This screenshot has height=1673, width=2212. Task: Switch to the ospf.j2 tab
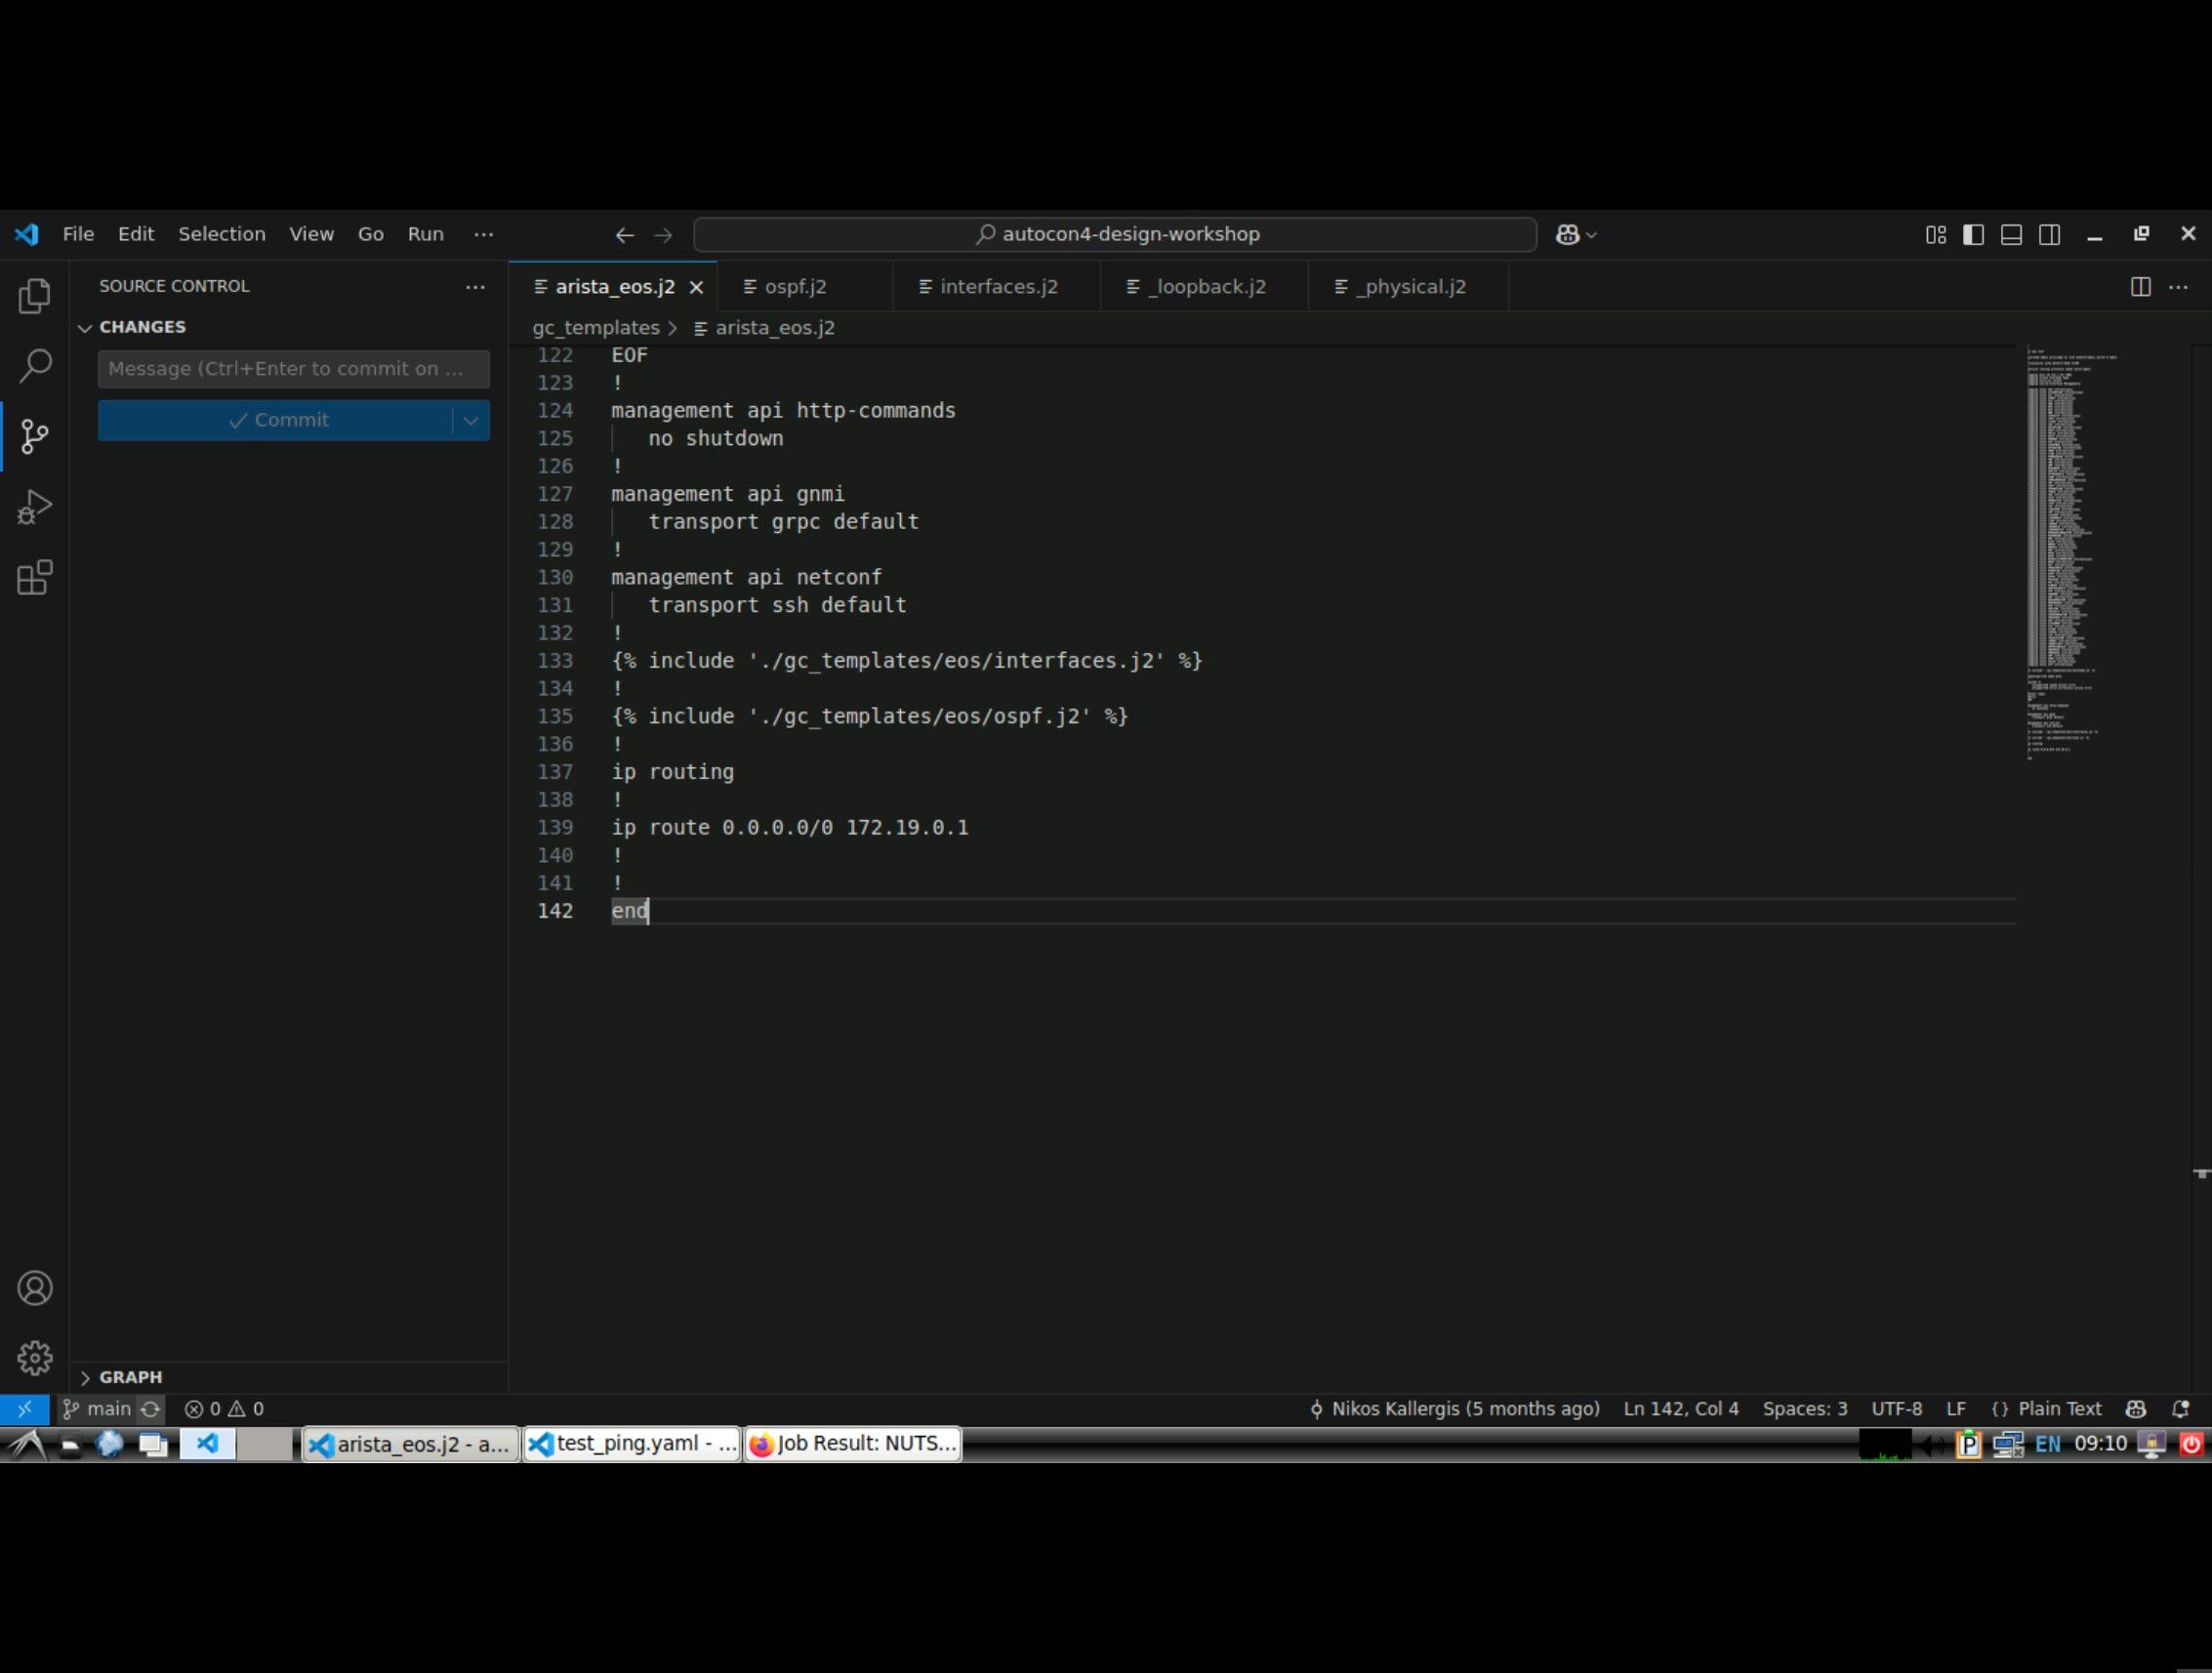coord(795,287)
